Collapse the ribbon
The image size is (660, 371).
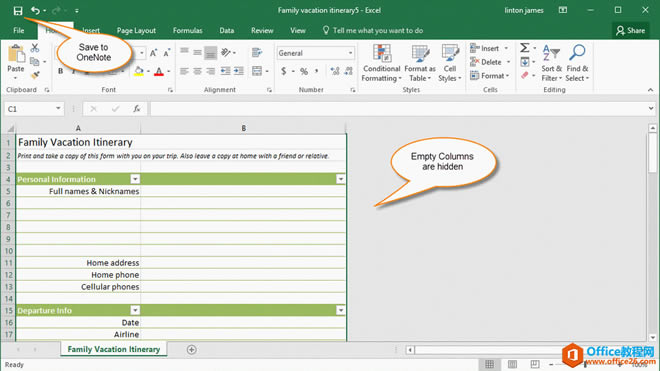650,90
